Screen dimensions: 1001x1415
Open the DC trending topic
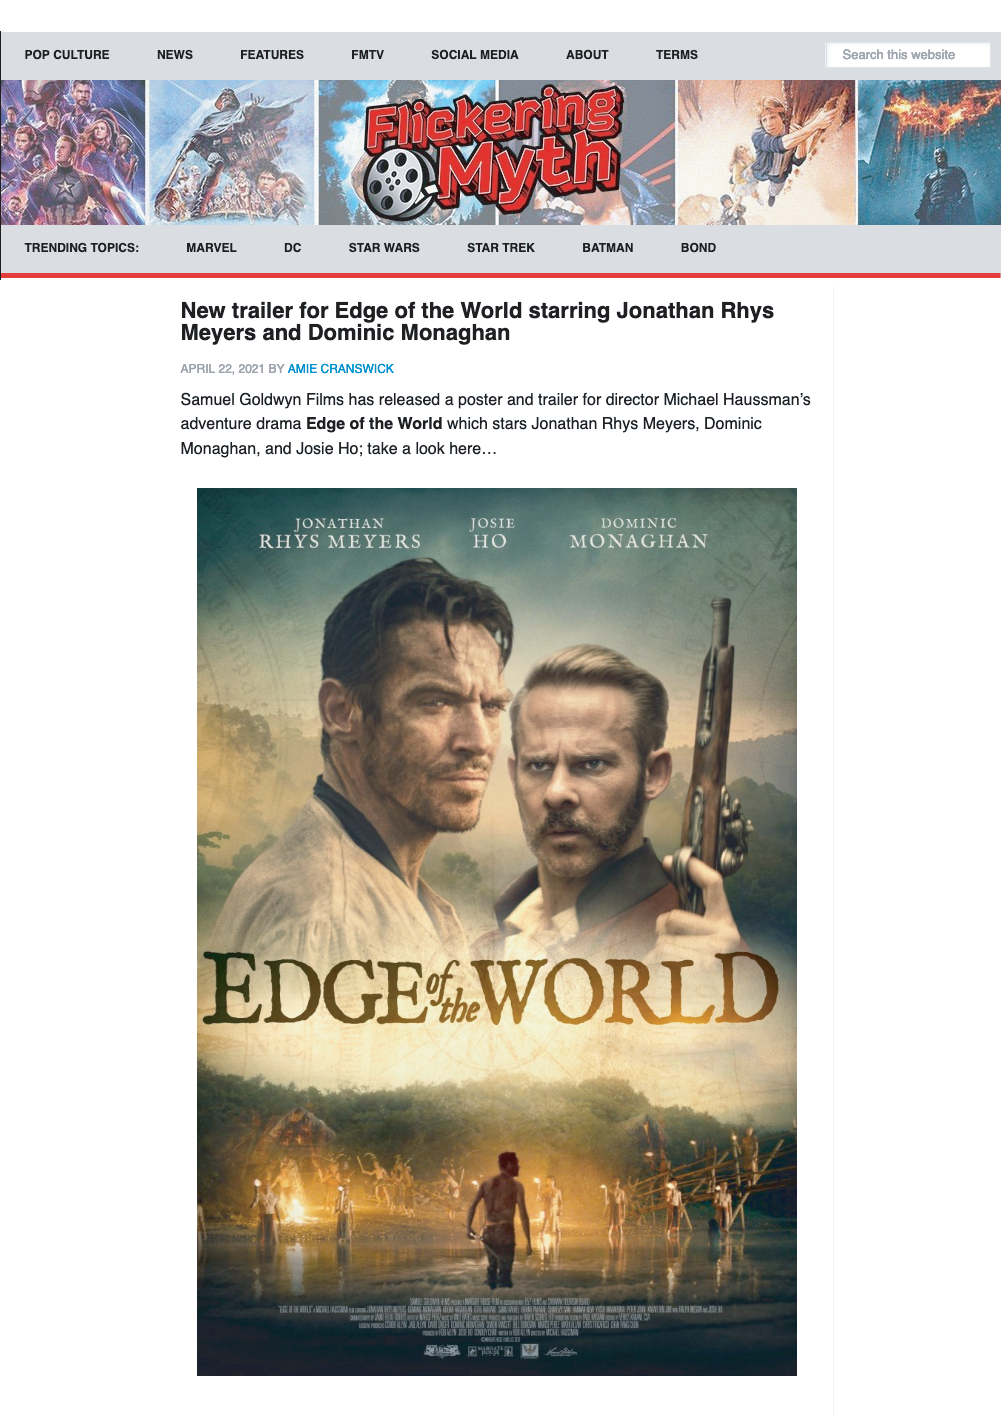(x=292, y=248)
